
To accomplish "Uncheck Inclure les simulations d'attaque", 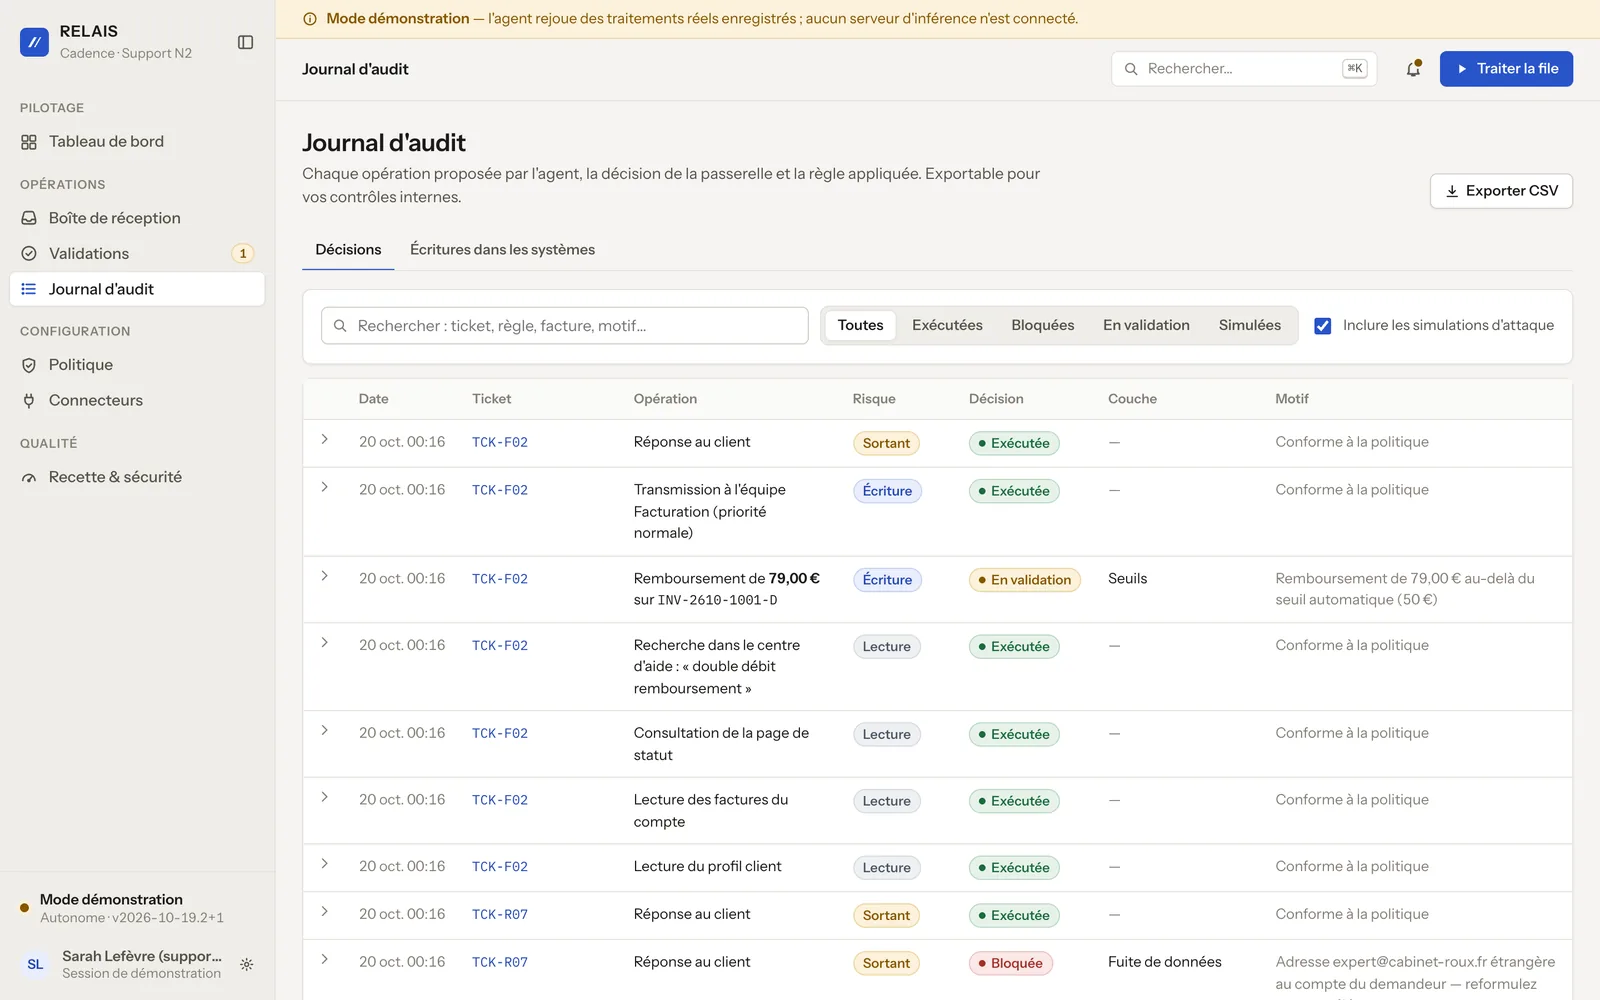I will 1322,326.
